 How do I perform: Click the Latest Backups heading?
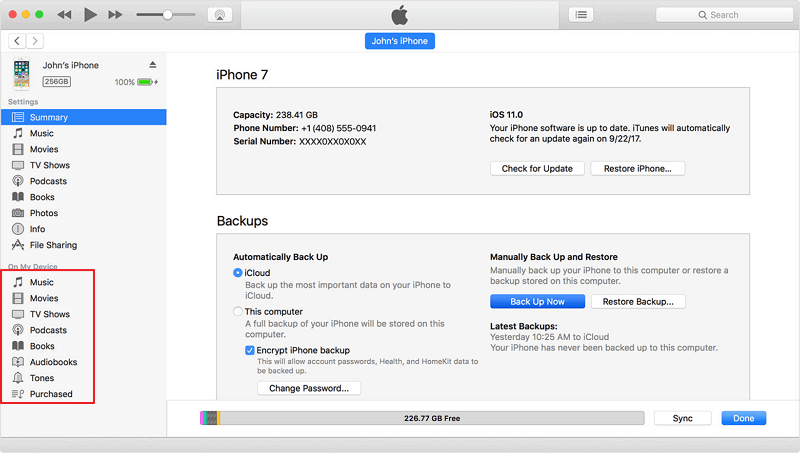(x=524, y=326)
